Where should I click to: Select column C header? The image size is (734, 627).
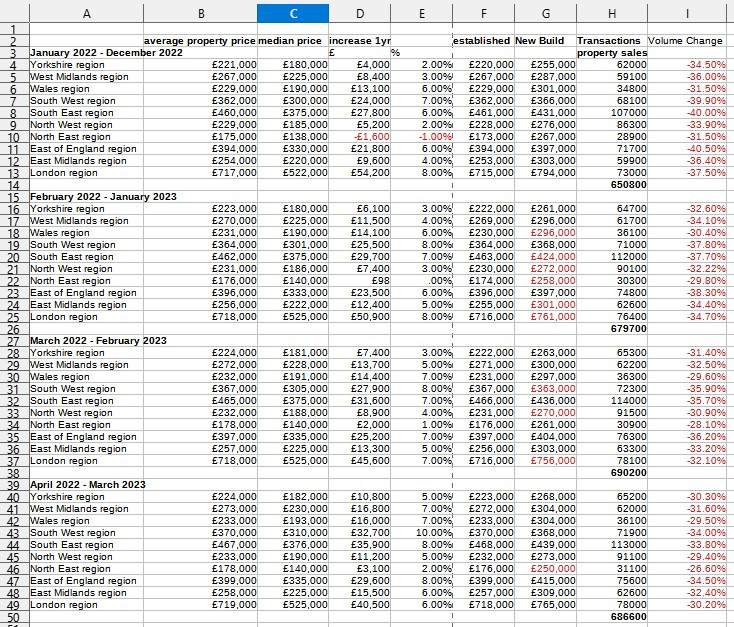point(293,14)
